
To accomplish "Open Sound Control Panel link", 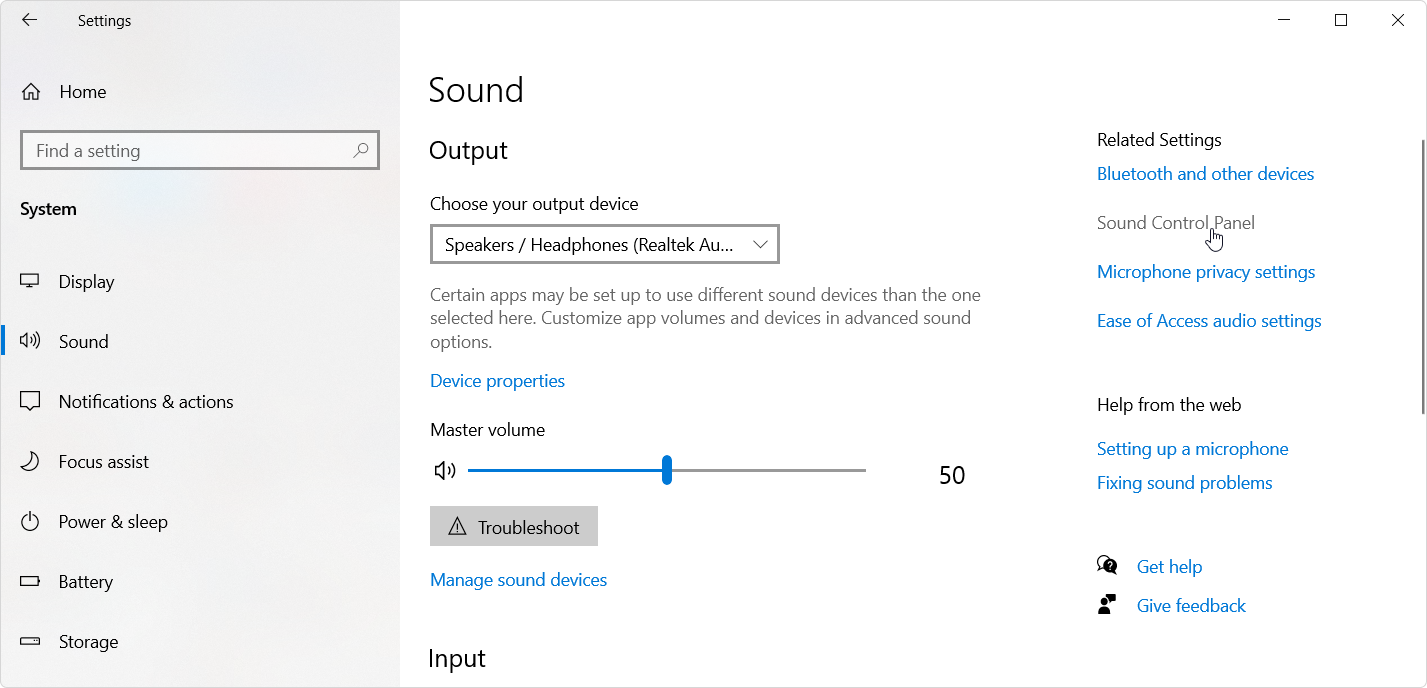I will tap(1175, 223).
